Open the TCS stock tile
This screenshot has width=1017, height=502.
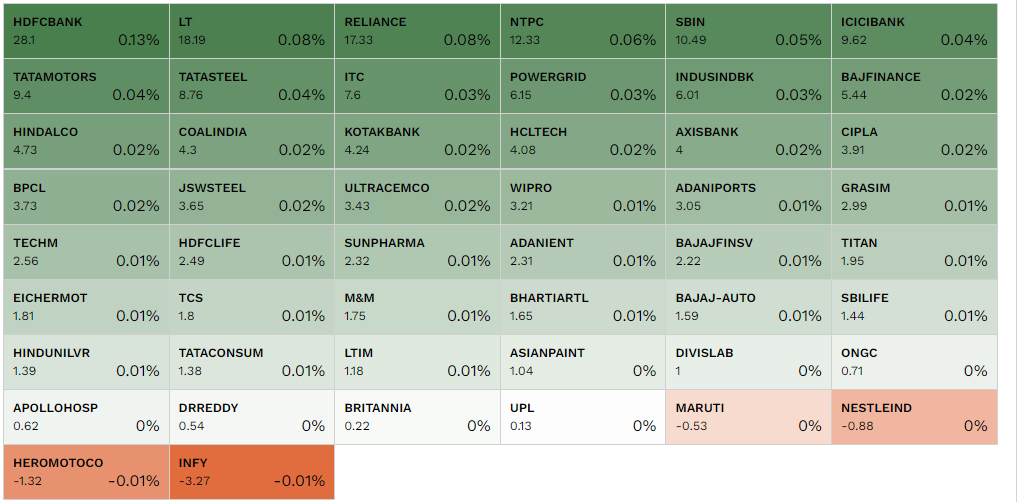252,307
